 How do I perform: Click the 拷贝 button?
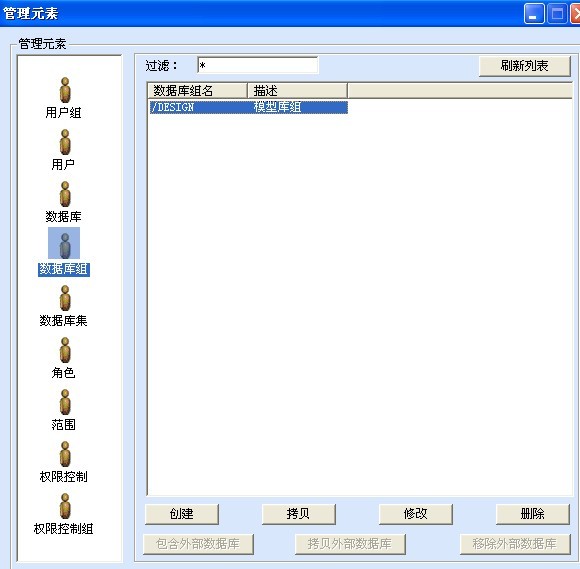pos(299,514)
